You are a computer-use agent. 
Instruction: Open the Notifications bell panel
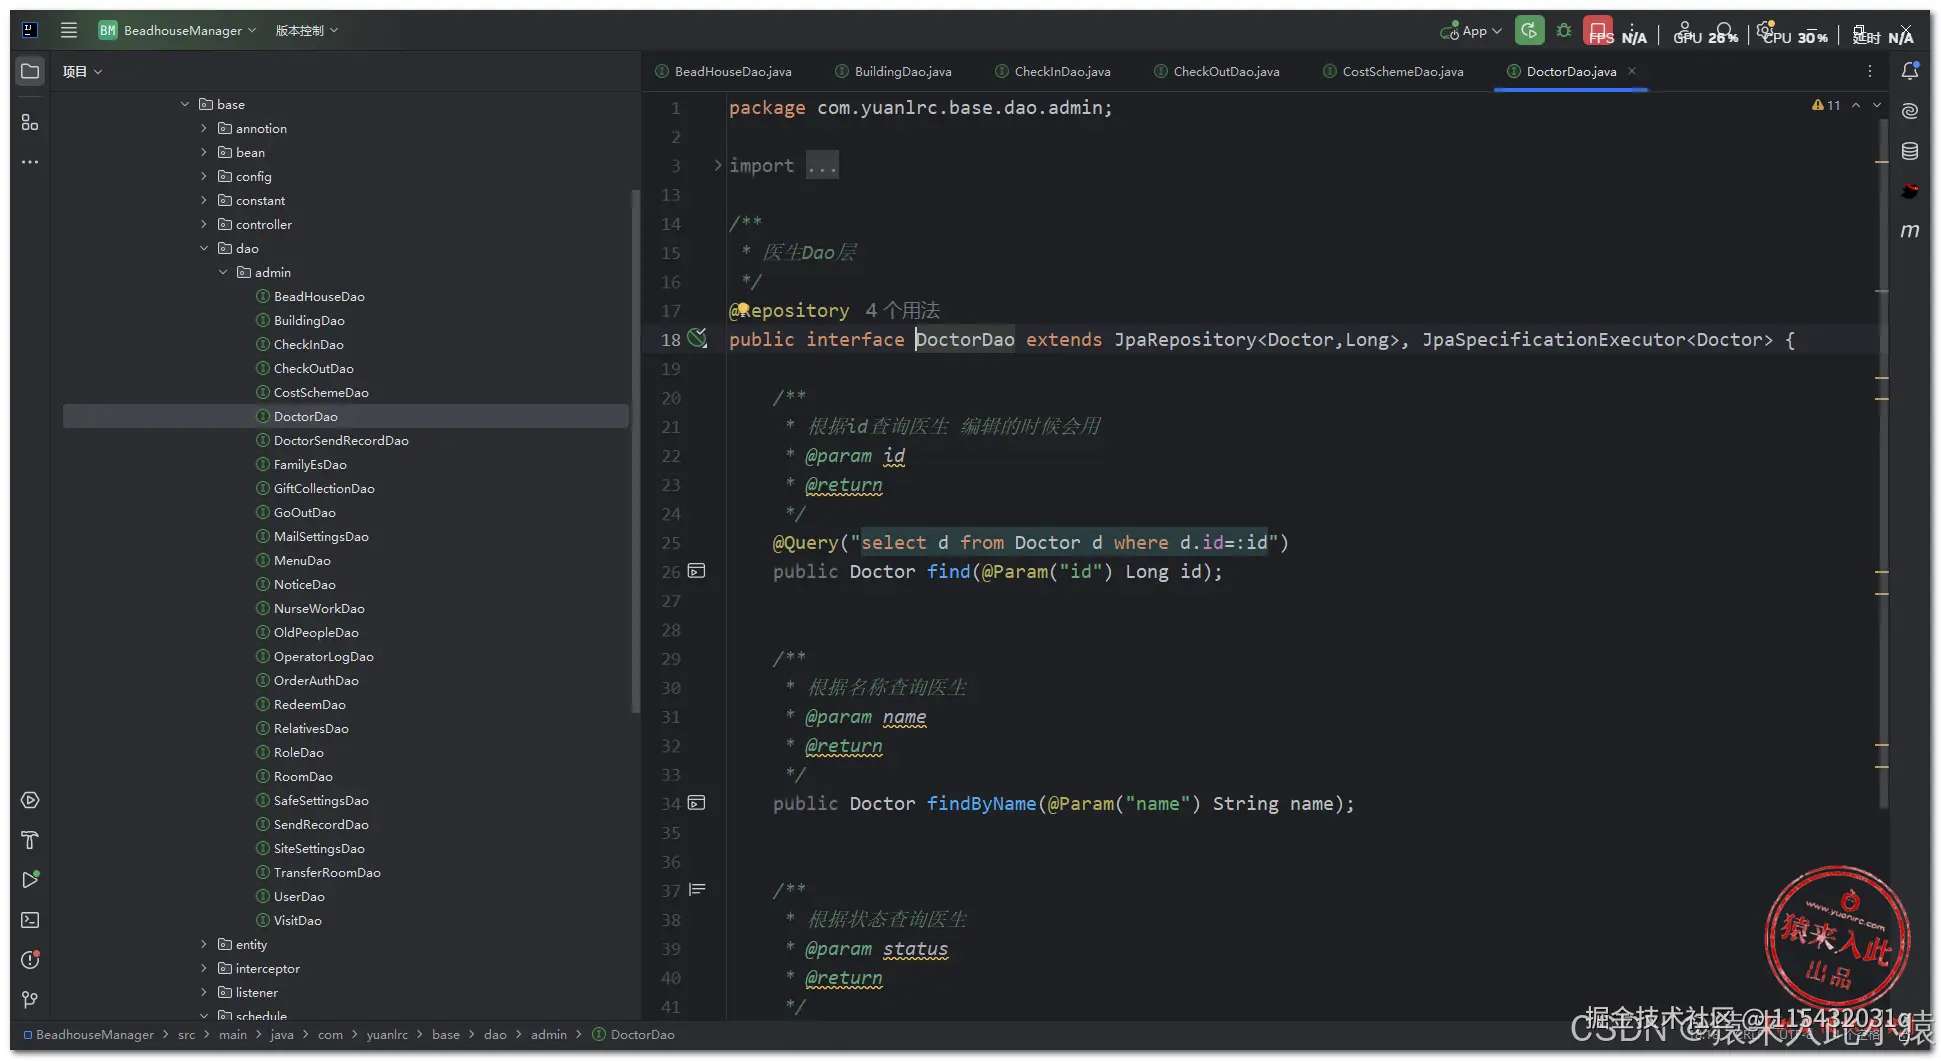pos(1910,71)
